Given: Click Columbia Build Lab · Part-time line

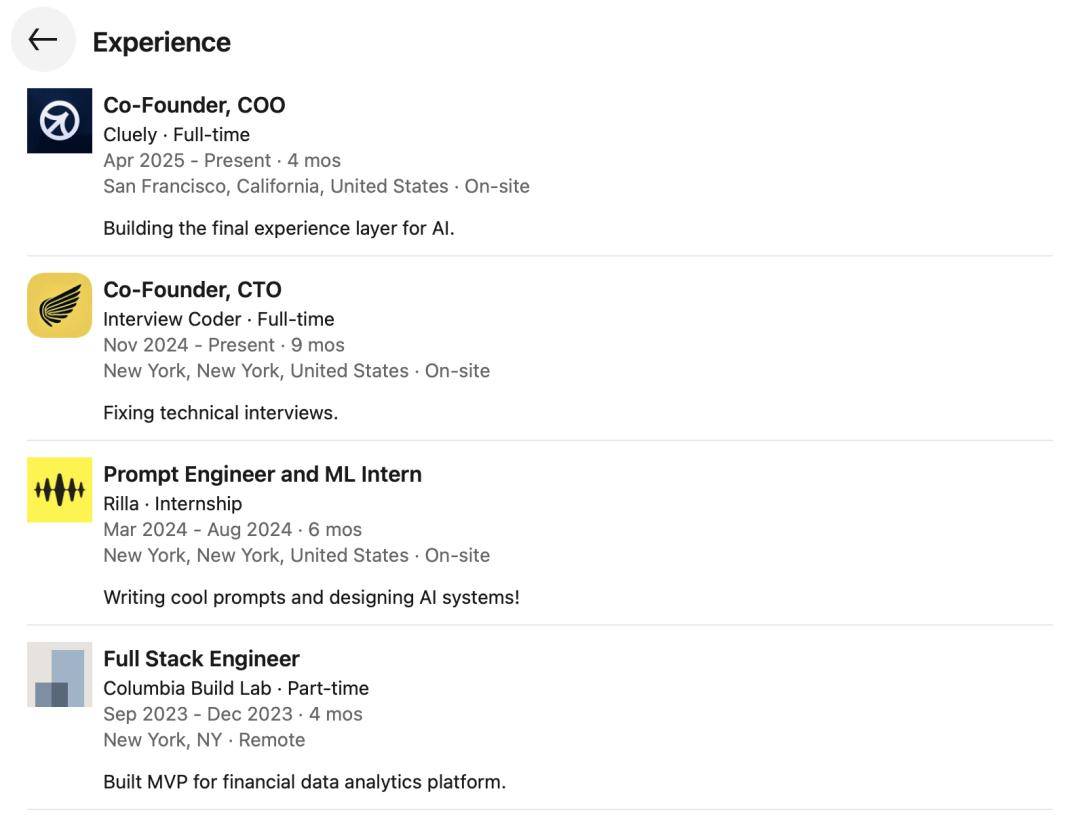Looking at the screenshot, I should 236,688.
